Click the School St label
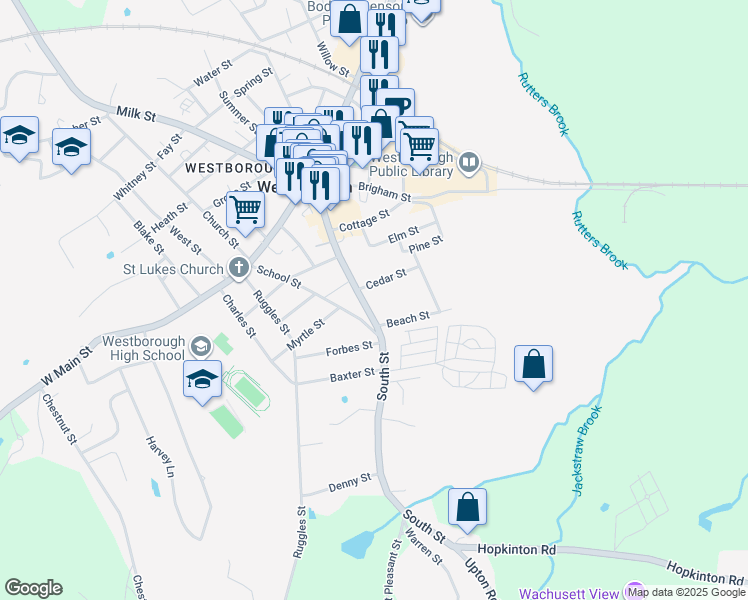The width and height of the screenshot is (748, 600). click(x=279, y=277)
